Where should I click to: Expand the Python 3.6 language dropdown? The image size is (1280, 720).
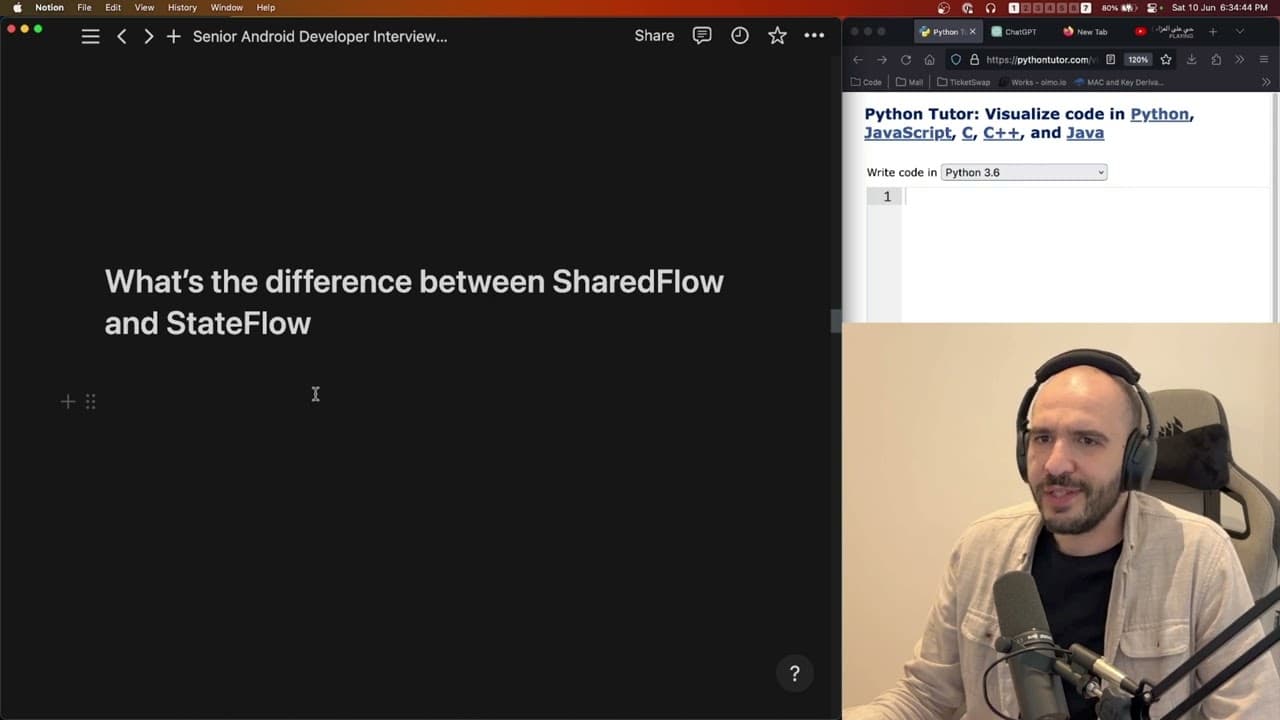[x=1023, y=172]
